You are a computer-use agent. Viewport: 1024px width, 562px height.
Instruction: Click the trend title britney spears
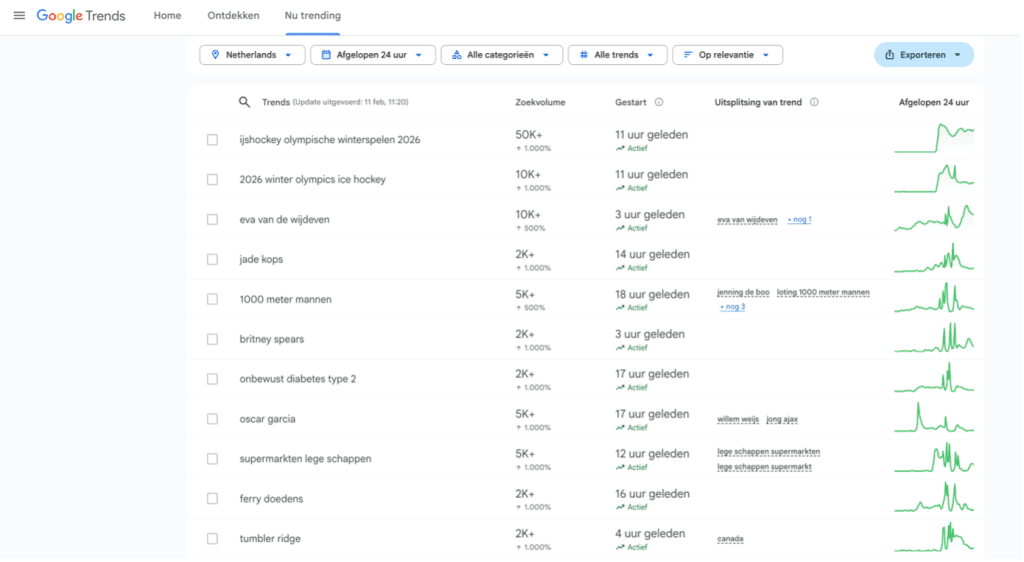pyautogui.click(x=272, y=339)
